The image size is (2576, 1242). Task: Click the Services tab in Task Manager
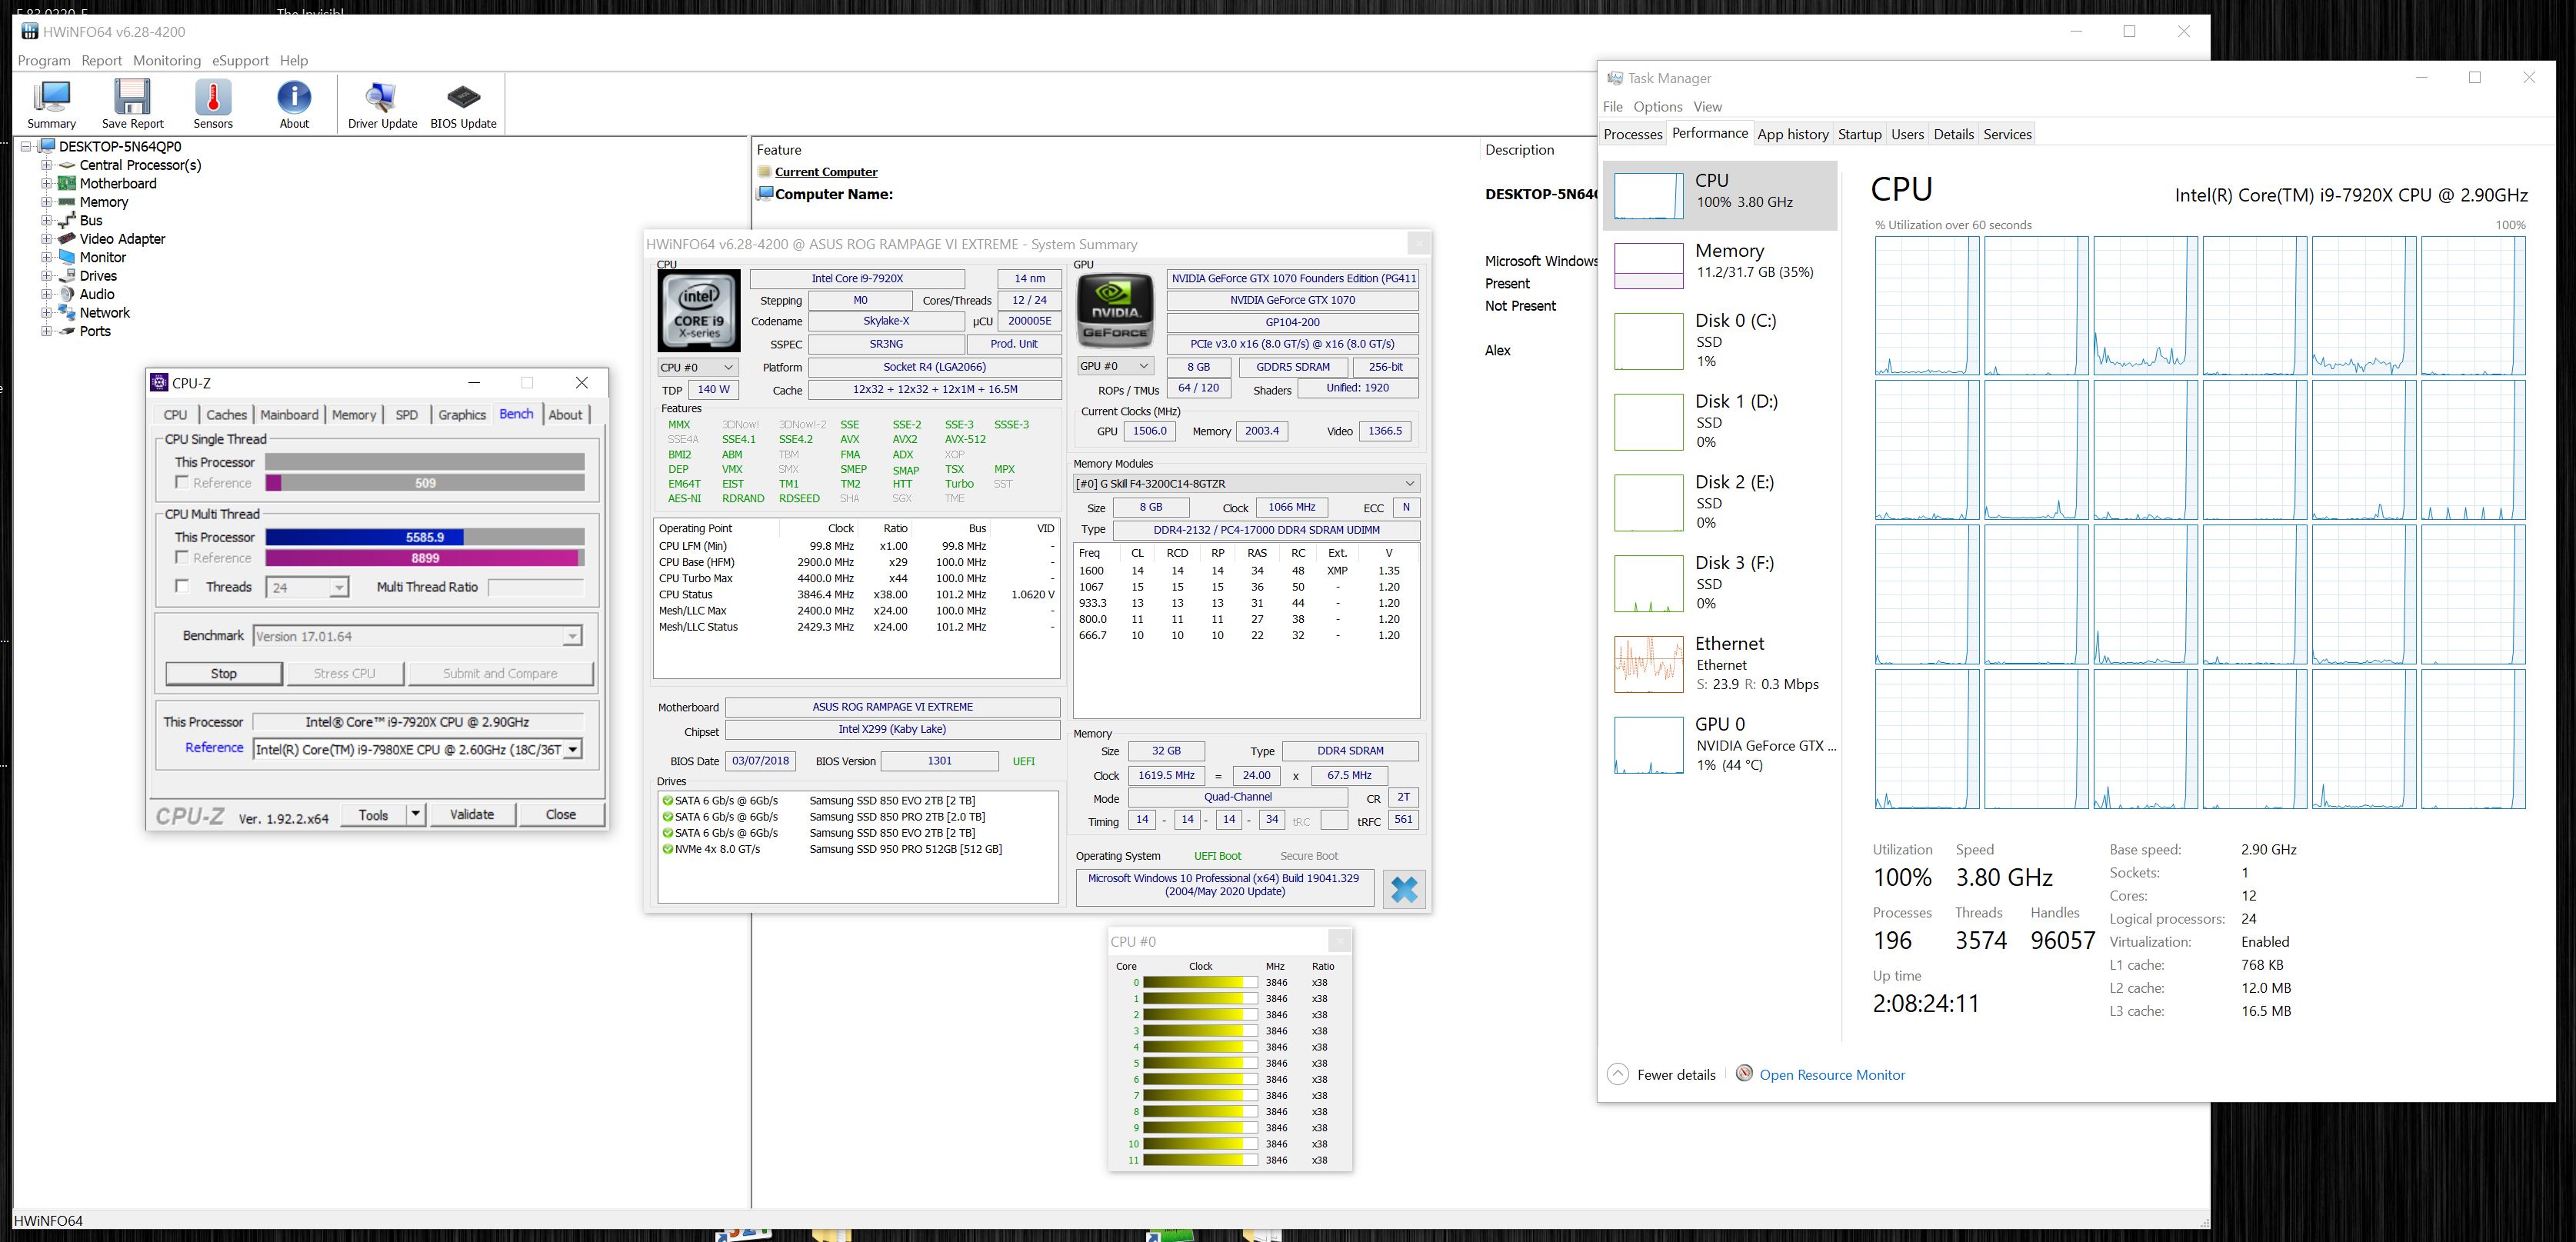pos(2007,134)
